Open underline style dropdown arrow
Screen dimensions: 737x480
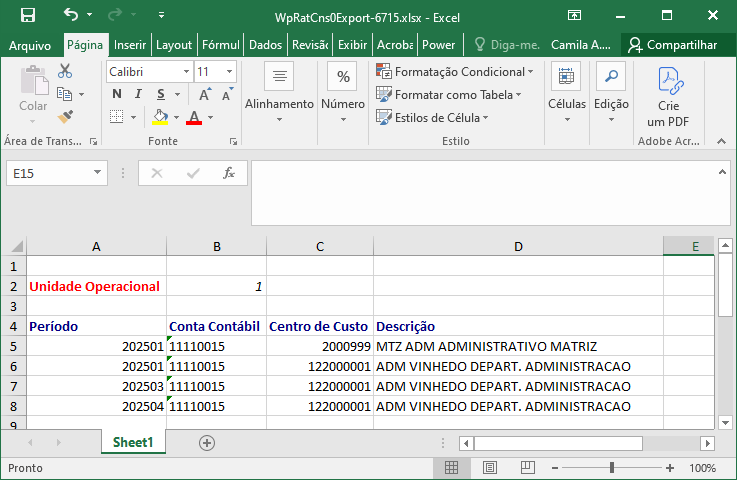(x=177, y=94)
